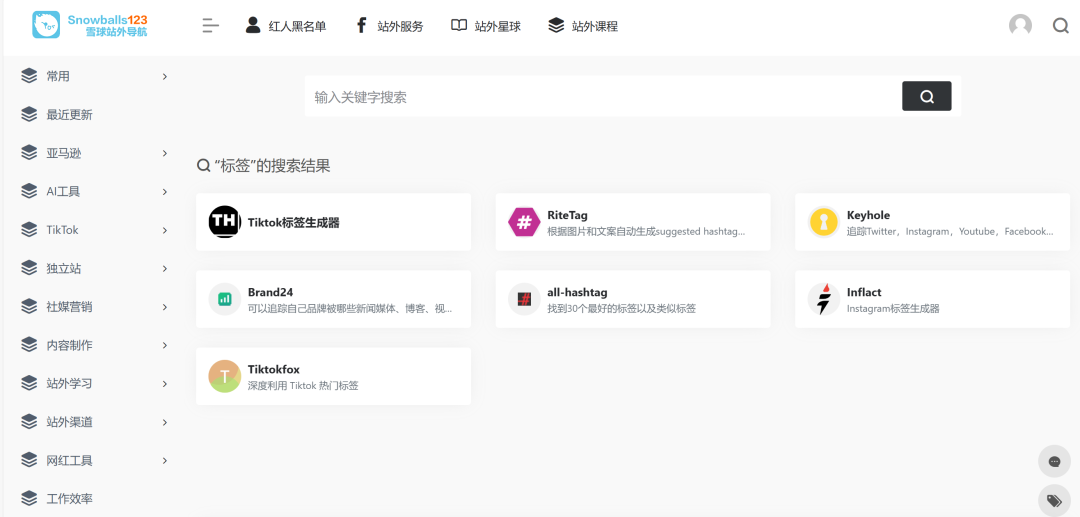Open the RiteTag pink hashtag icon

pyautogui.click(x=524, y=222)
